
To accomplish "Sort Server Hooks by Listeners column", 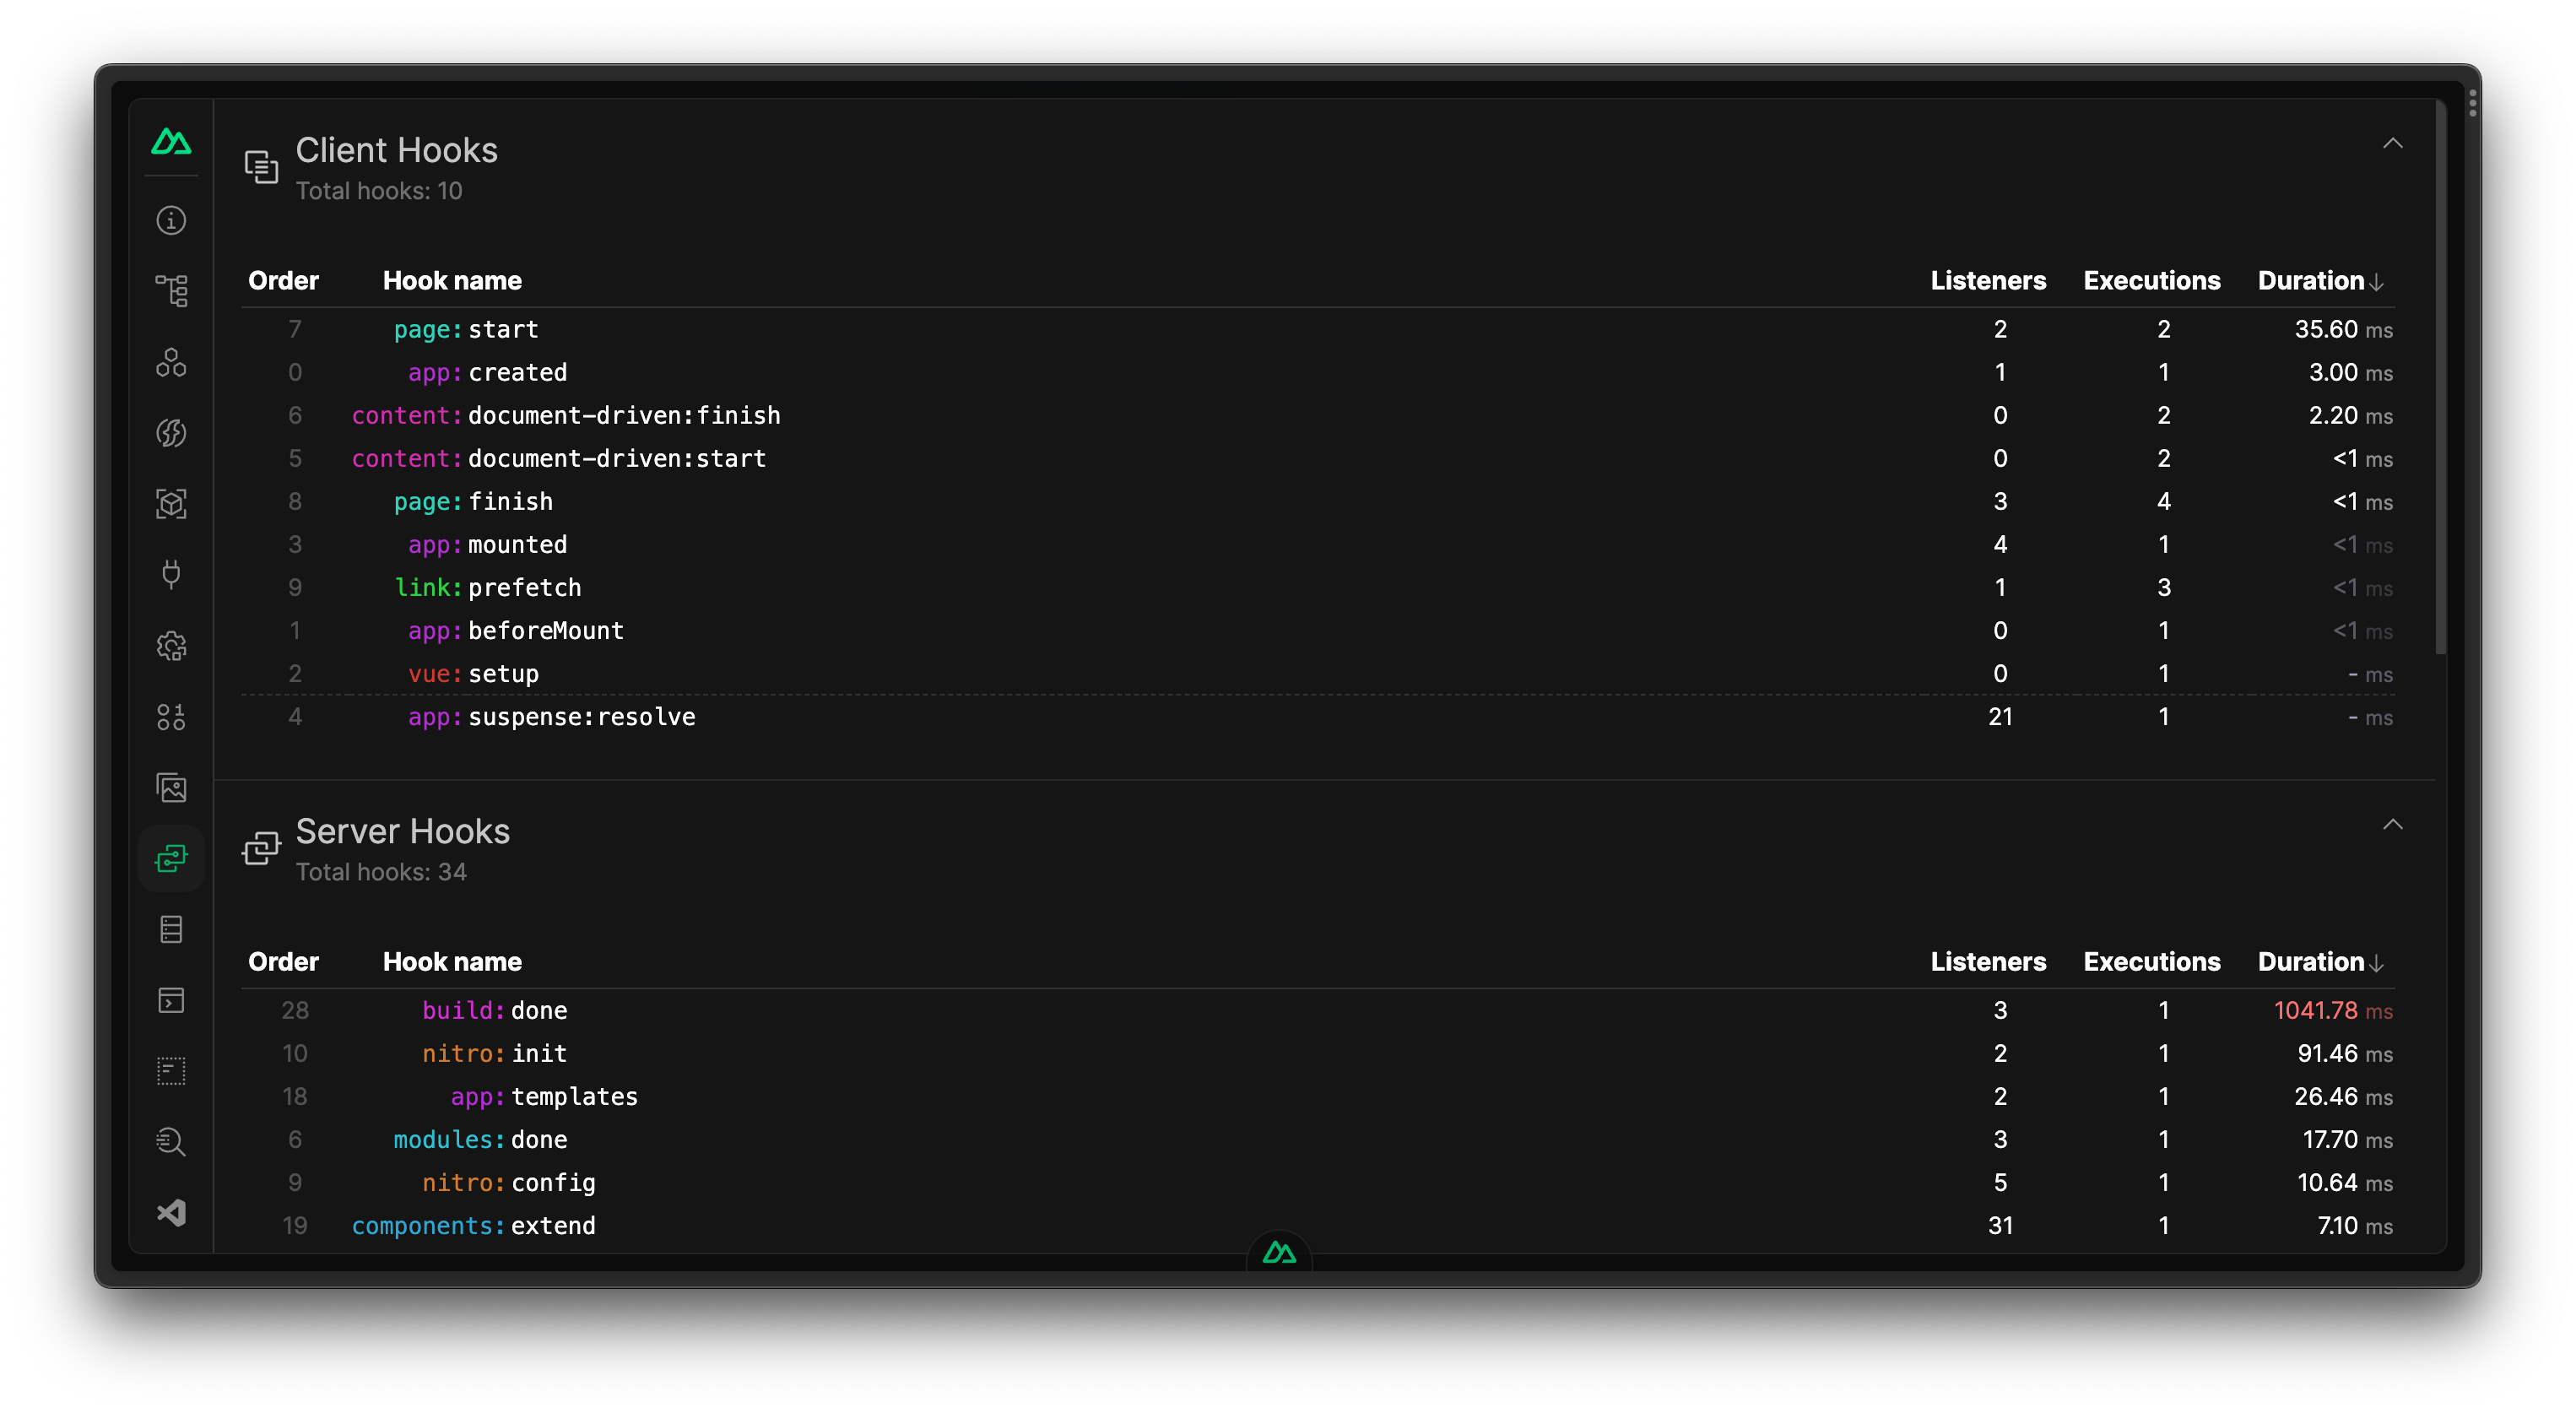I will [x=1988, y=961].
